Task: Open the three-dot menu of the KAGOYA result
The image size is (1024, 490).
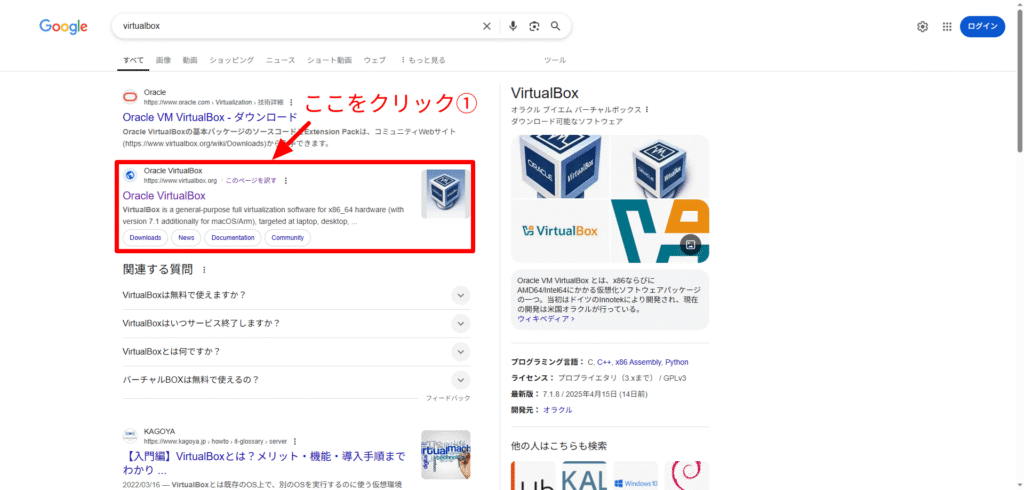Action: pyautogui.click(x=295, y=442)
